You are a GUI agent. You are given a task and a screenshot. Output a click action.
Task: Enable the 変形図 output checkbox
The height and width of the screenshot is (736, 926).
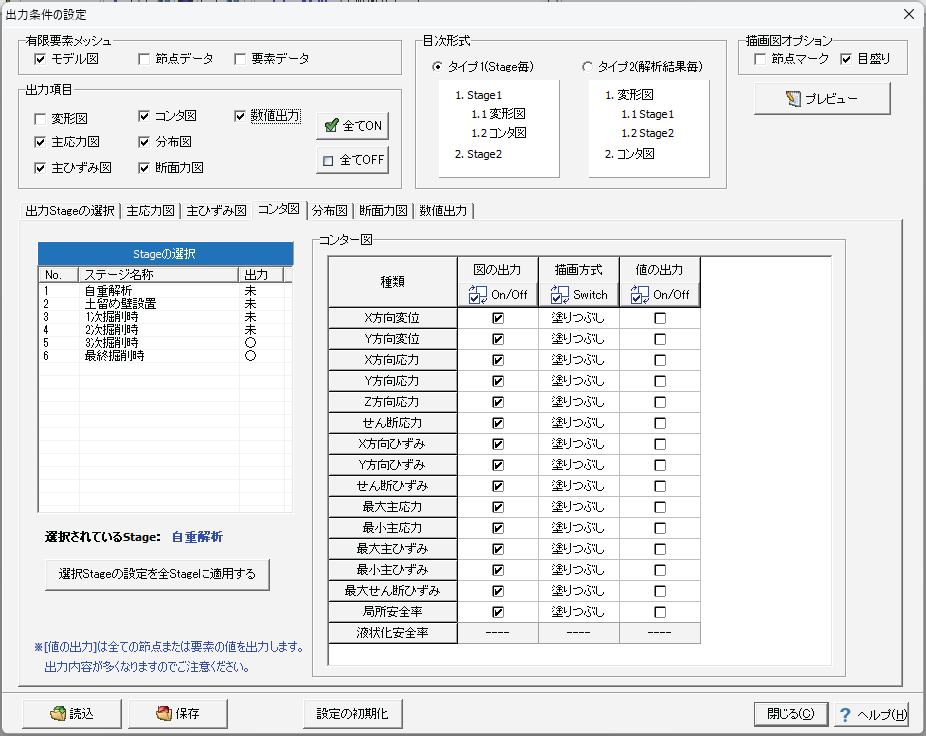click(40, 118)
